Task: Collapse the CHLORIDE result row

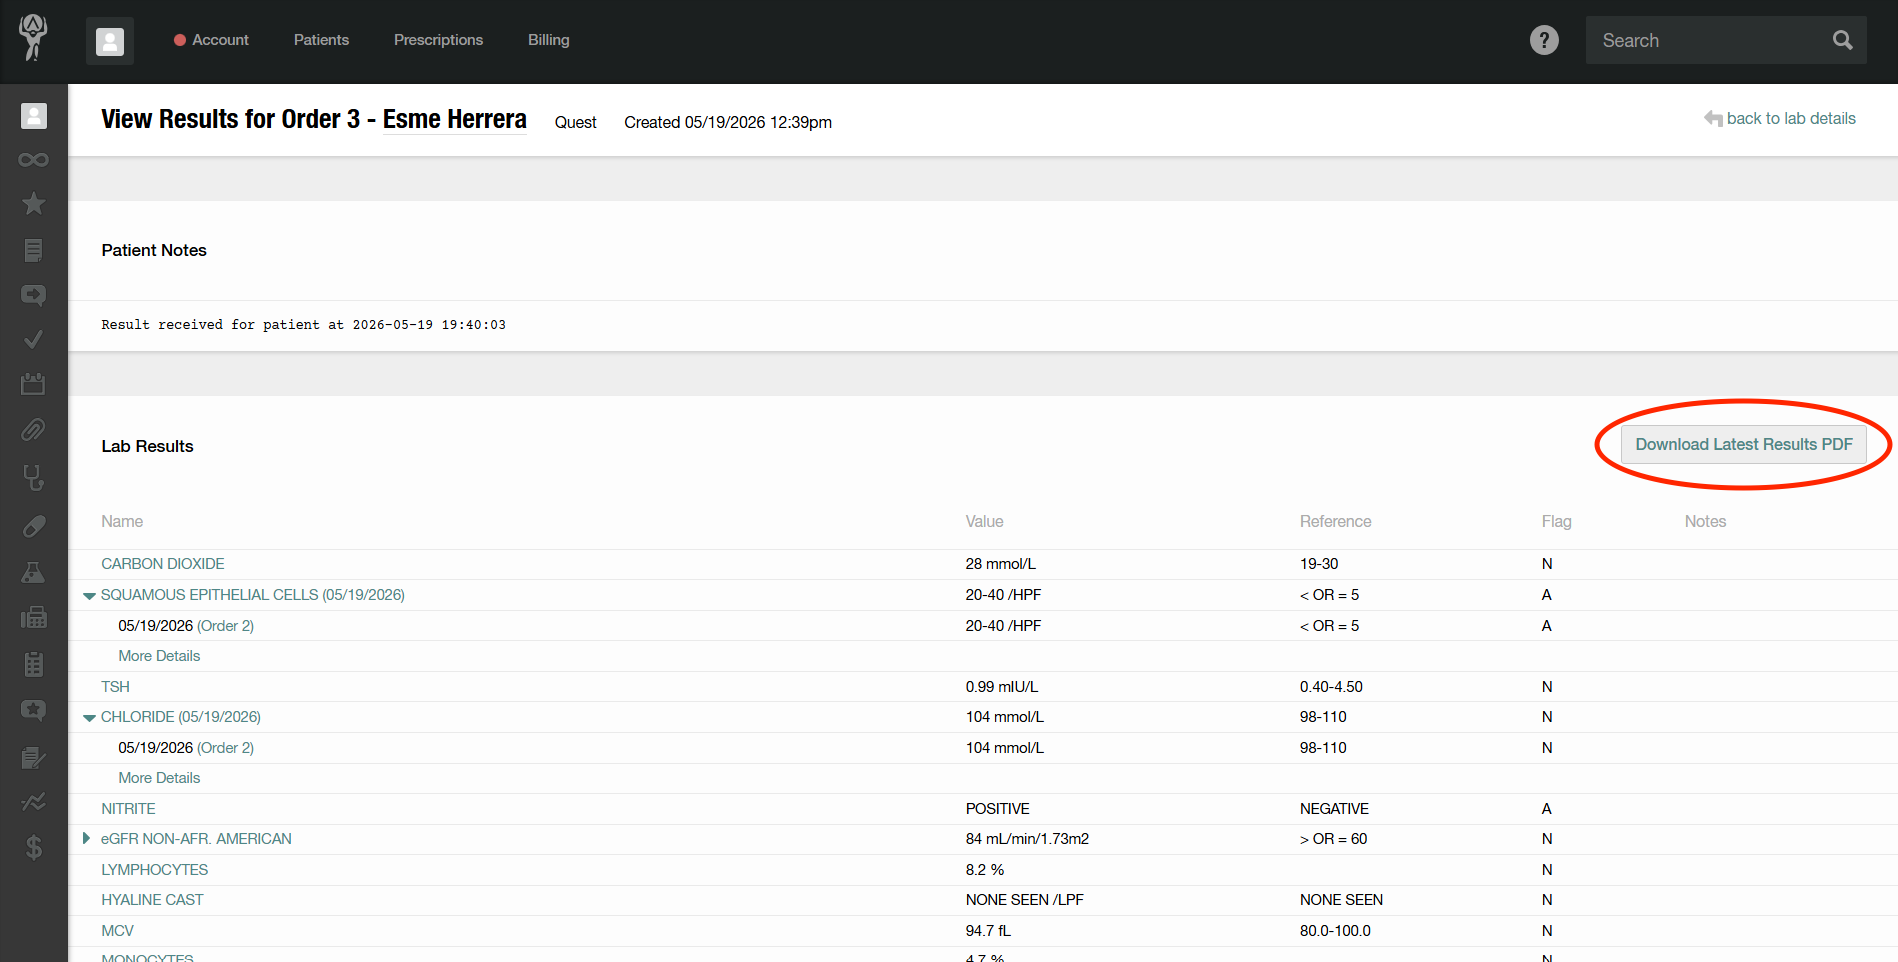Action: pos(89,718)
